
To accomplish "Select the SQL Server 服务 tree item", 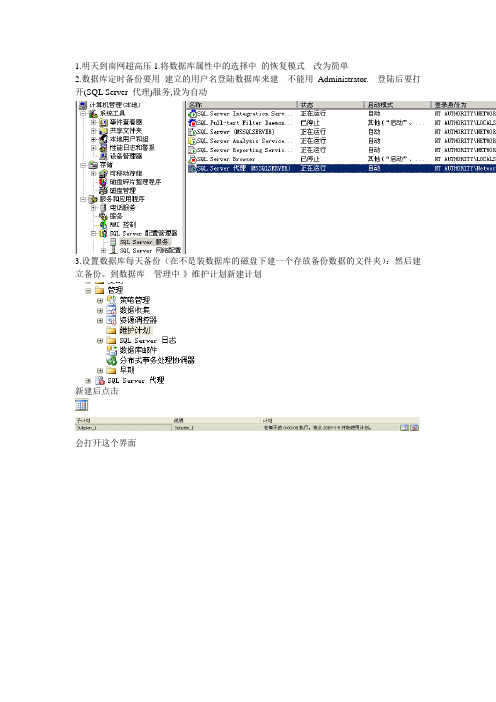I will point(144,242).
